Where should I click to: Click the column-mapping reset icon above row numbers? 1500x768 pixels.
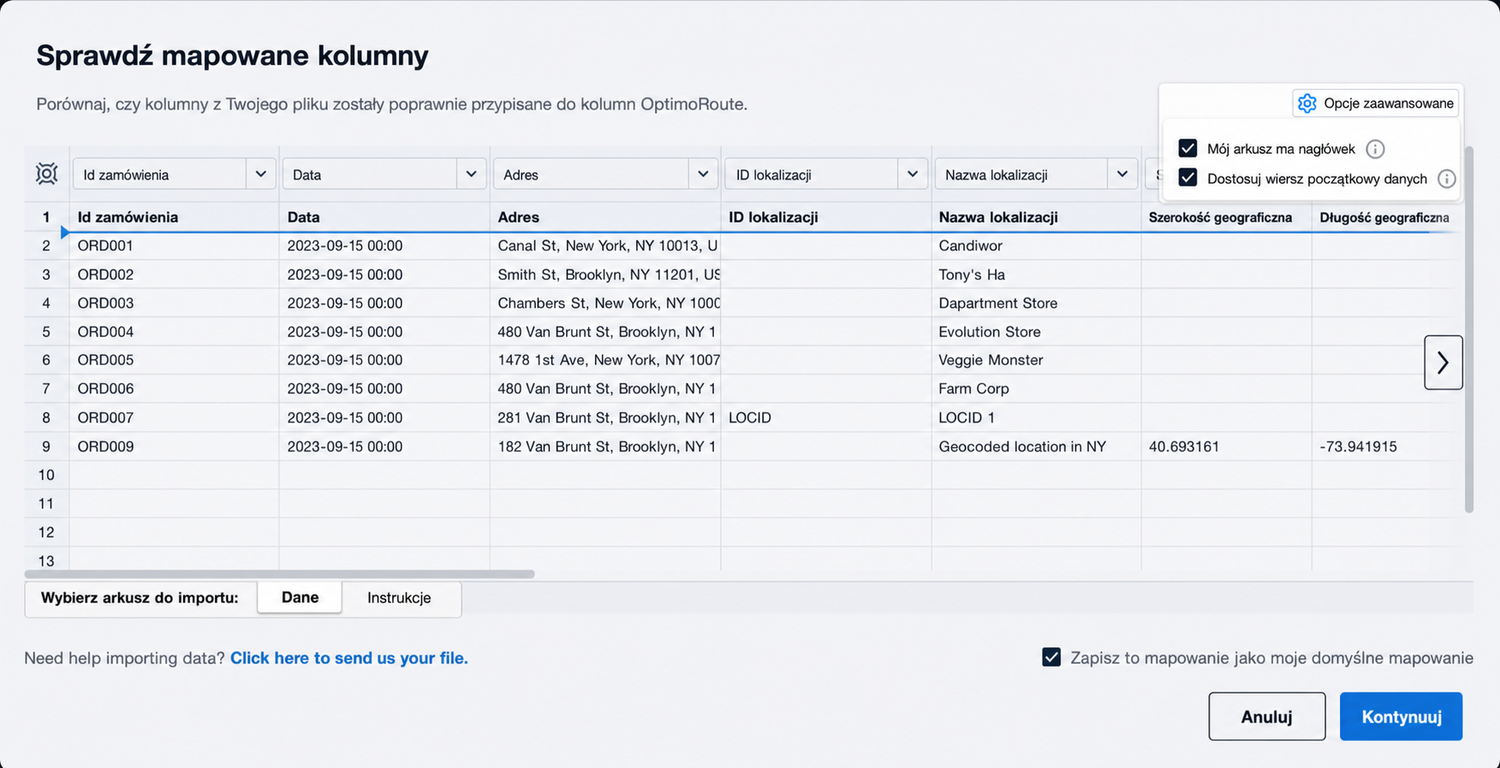pos(46,174)
